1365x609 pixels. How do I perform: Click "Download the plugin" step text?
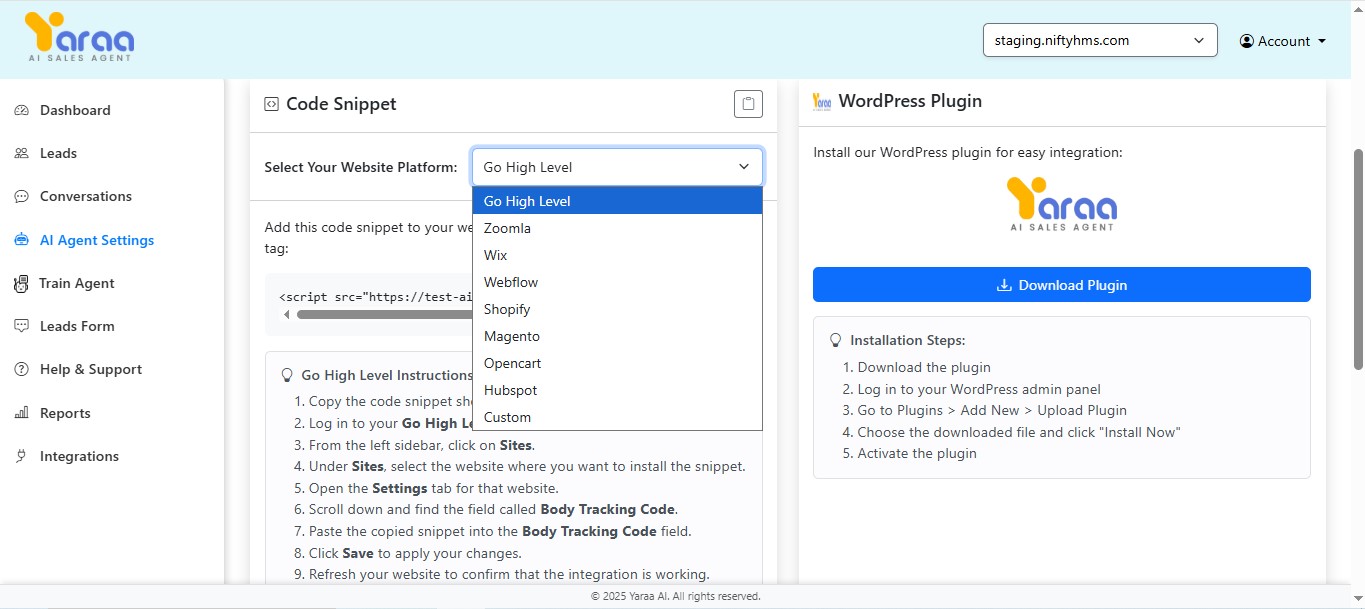click(924, 367)
